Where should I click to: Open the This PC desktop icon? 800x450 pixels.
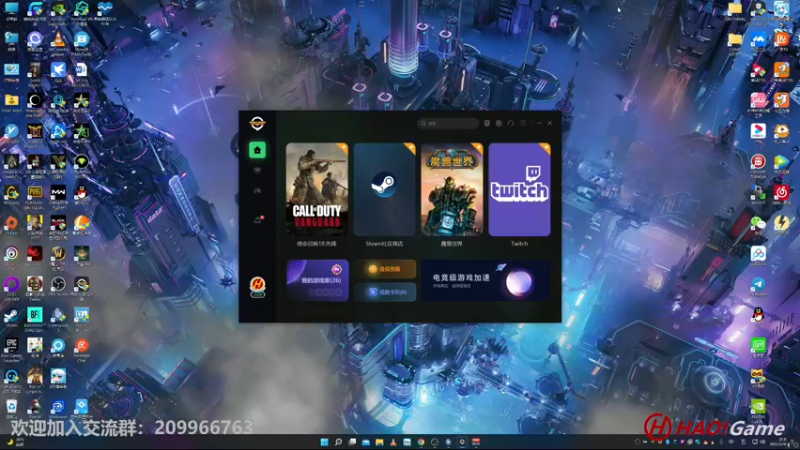pos(11,11)
